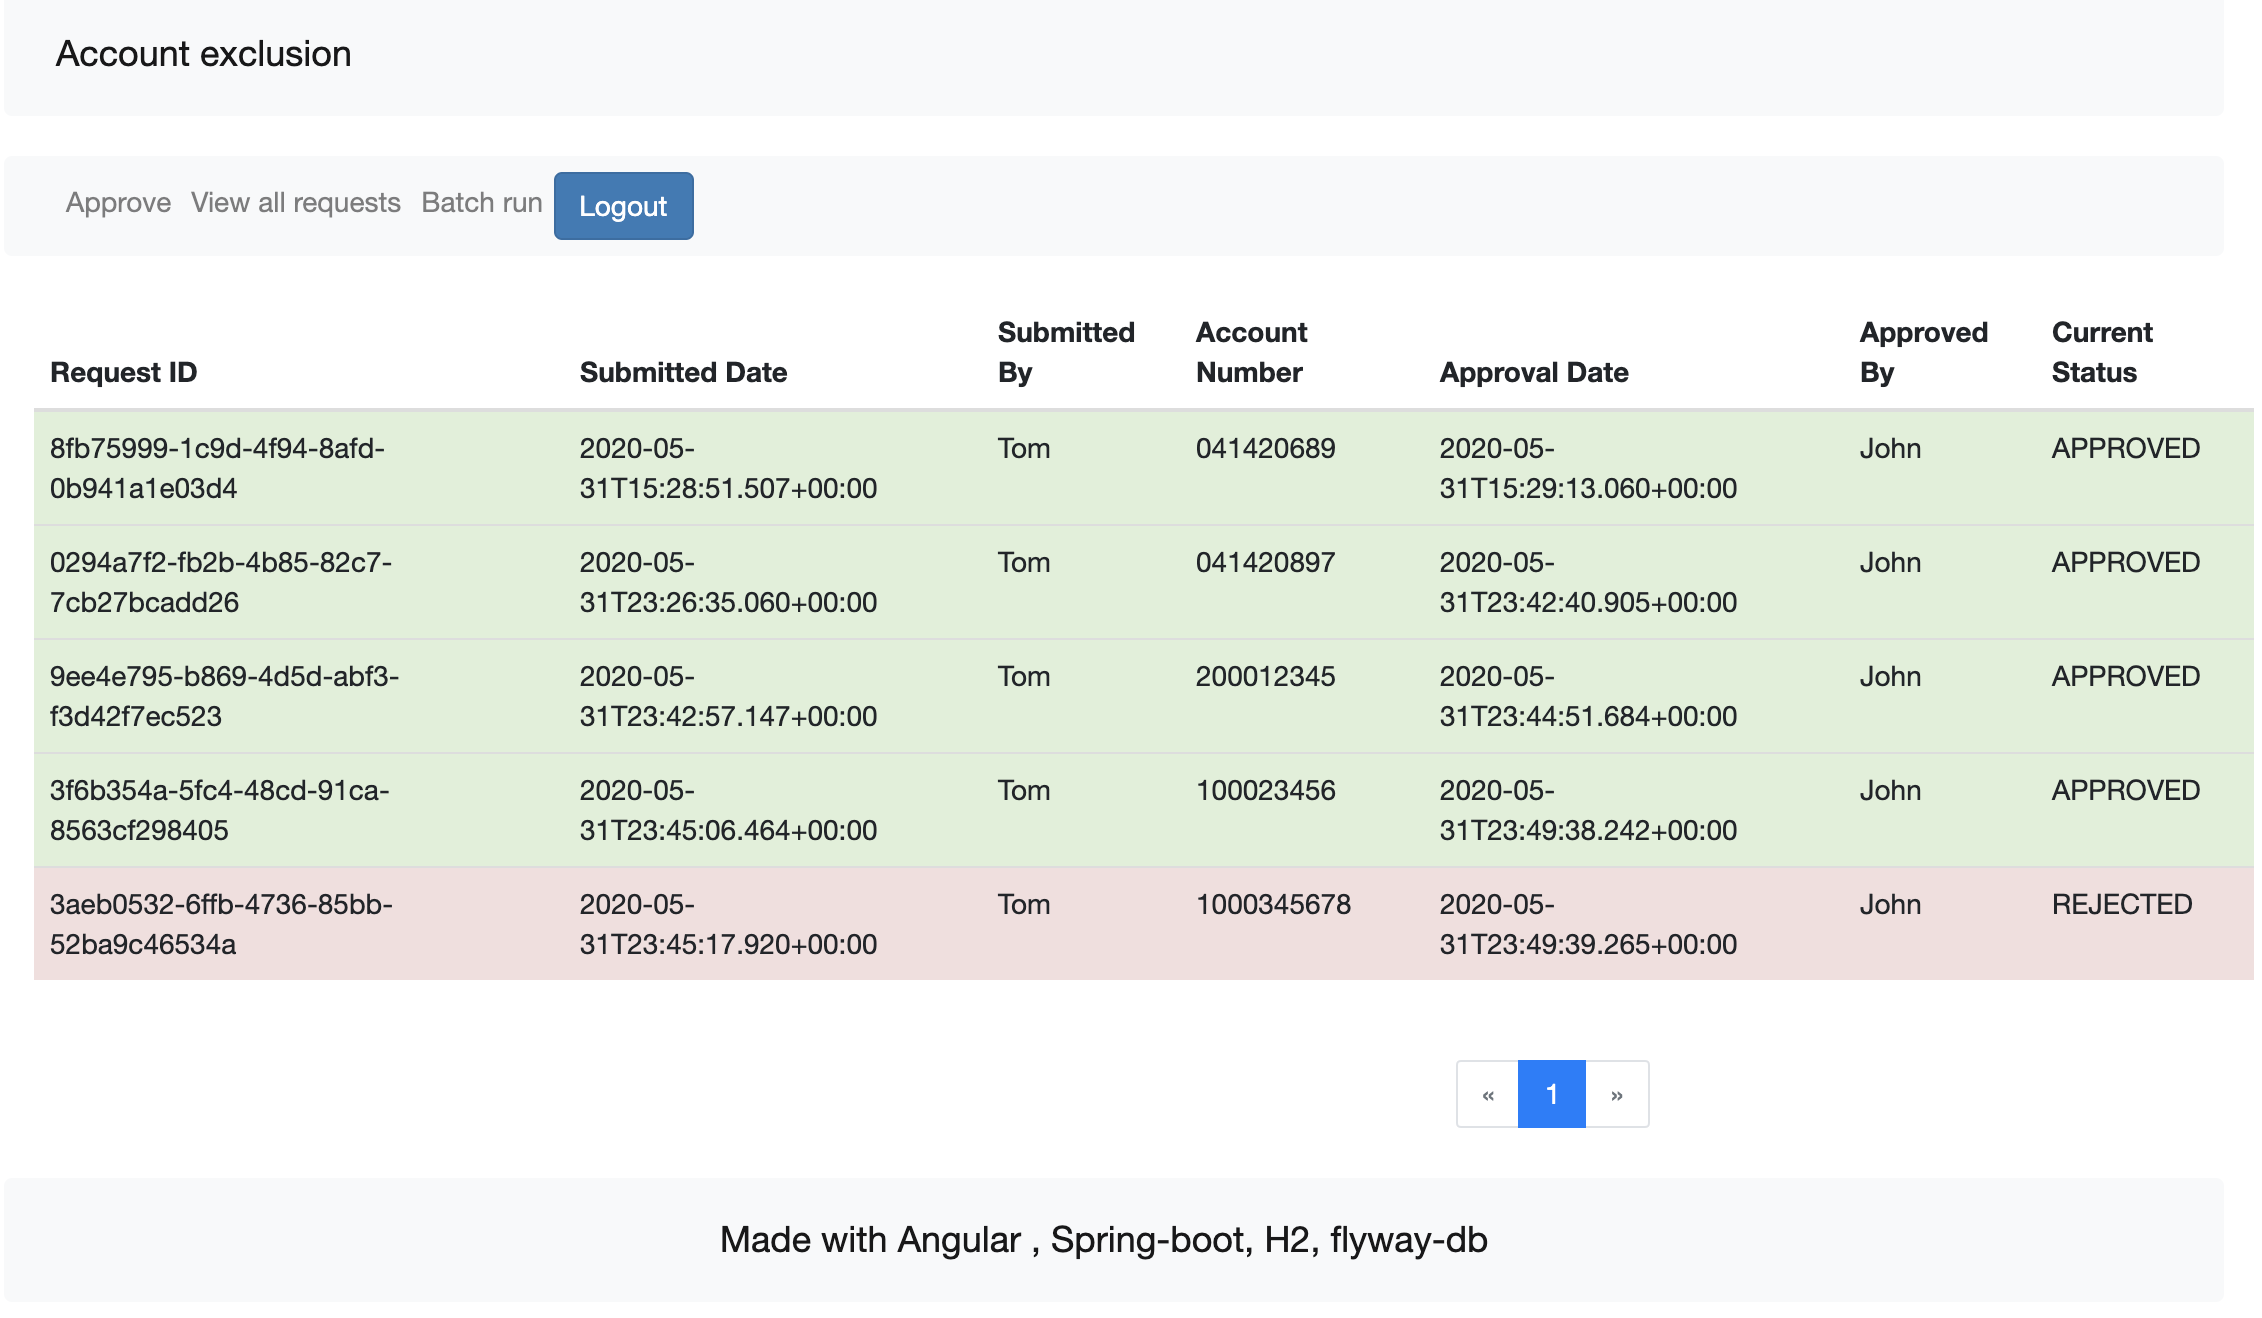Click the Account exclusion title
The width and height of the screenshot is (2262, 1318).
click(x=203, y=54)
